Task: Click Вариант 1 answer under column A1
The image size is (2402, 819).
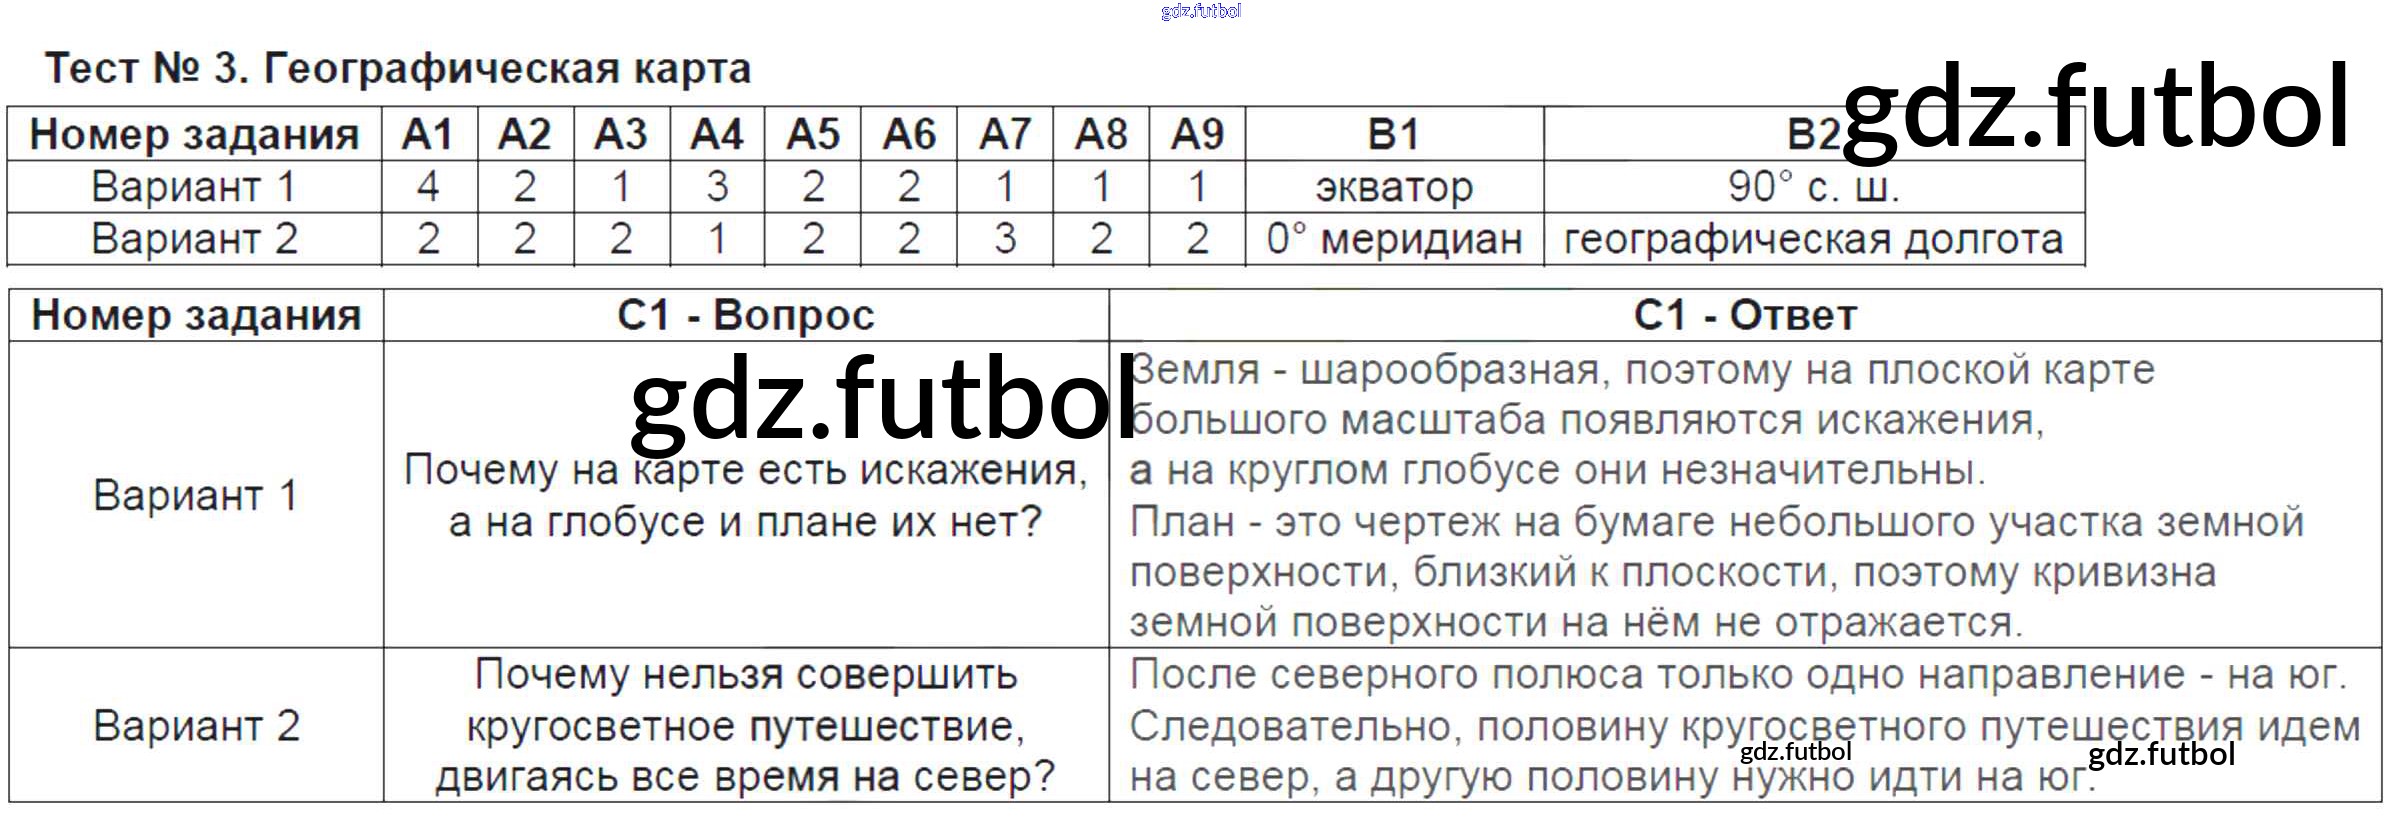Action: pos(428,187)
